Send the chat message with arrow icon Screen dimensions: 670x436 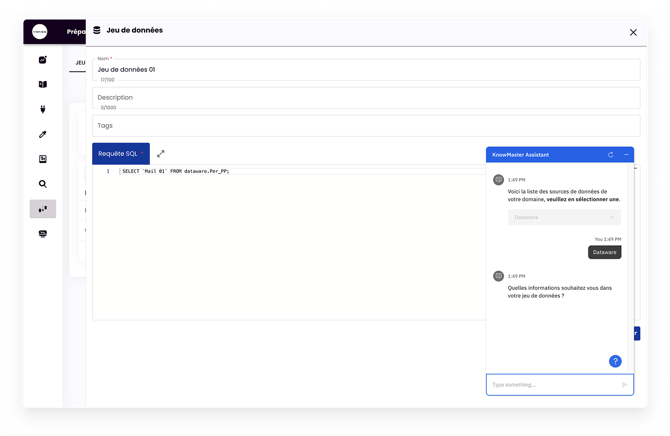(624, 385)
